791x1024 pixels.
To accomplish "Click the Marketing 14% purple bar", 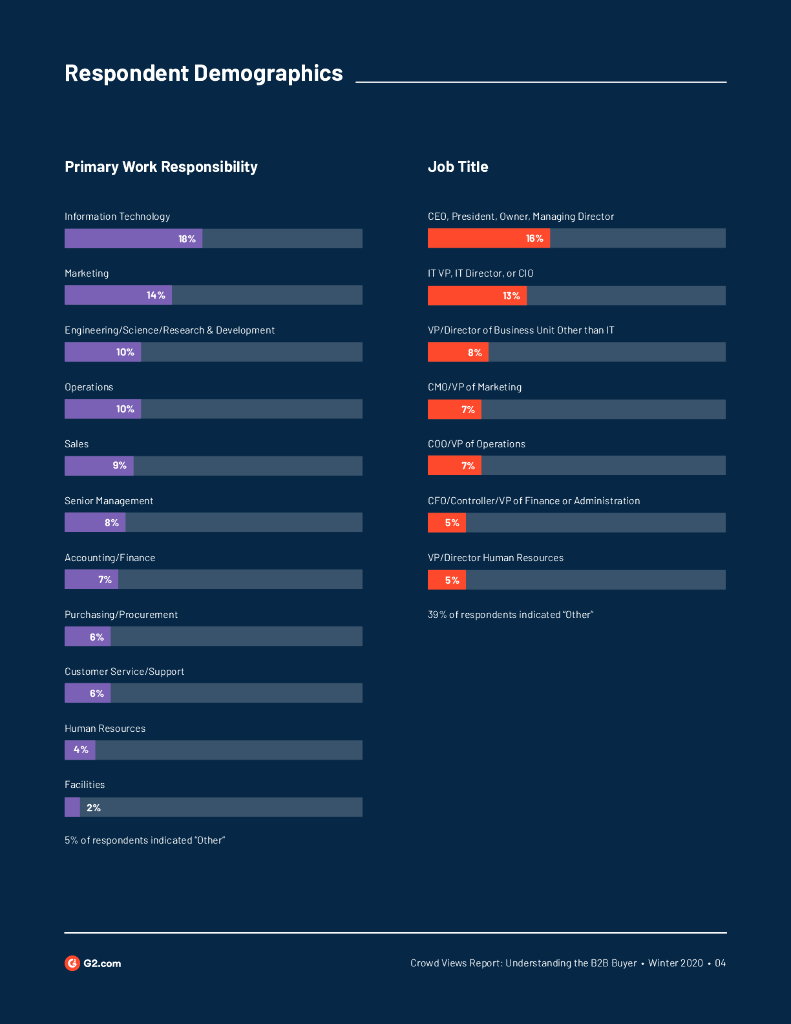I will pyautogui.click(x=118, y=295).
